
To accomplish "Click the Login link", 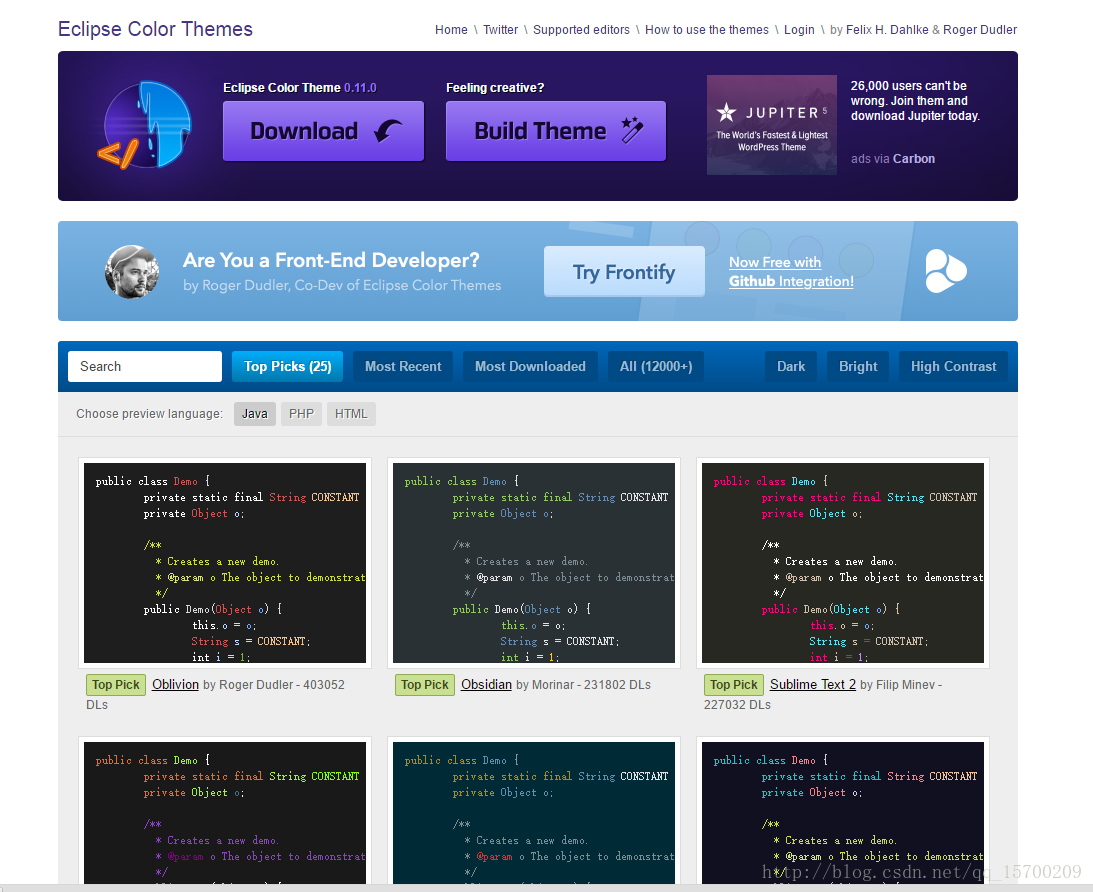I will click(799, 30).
